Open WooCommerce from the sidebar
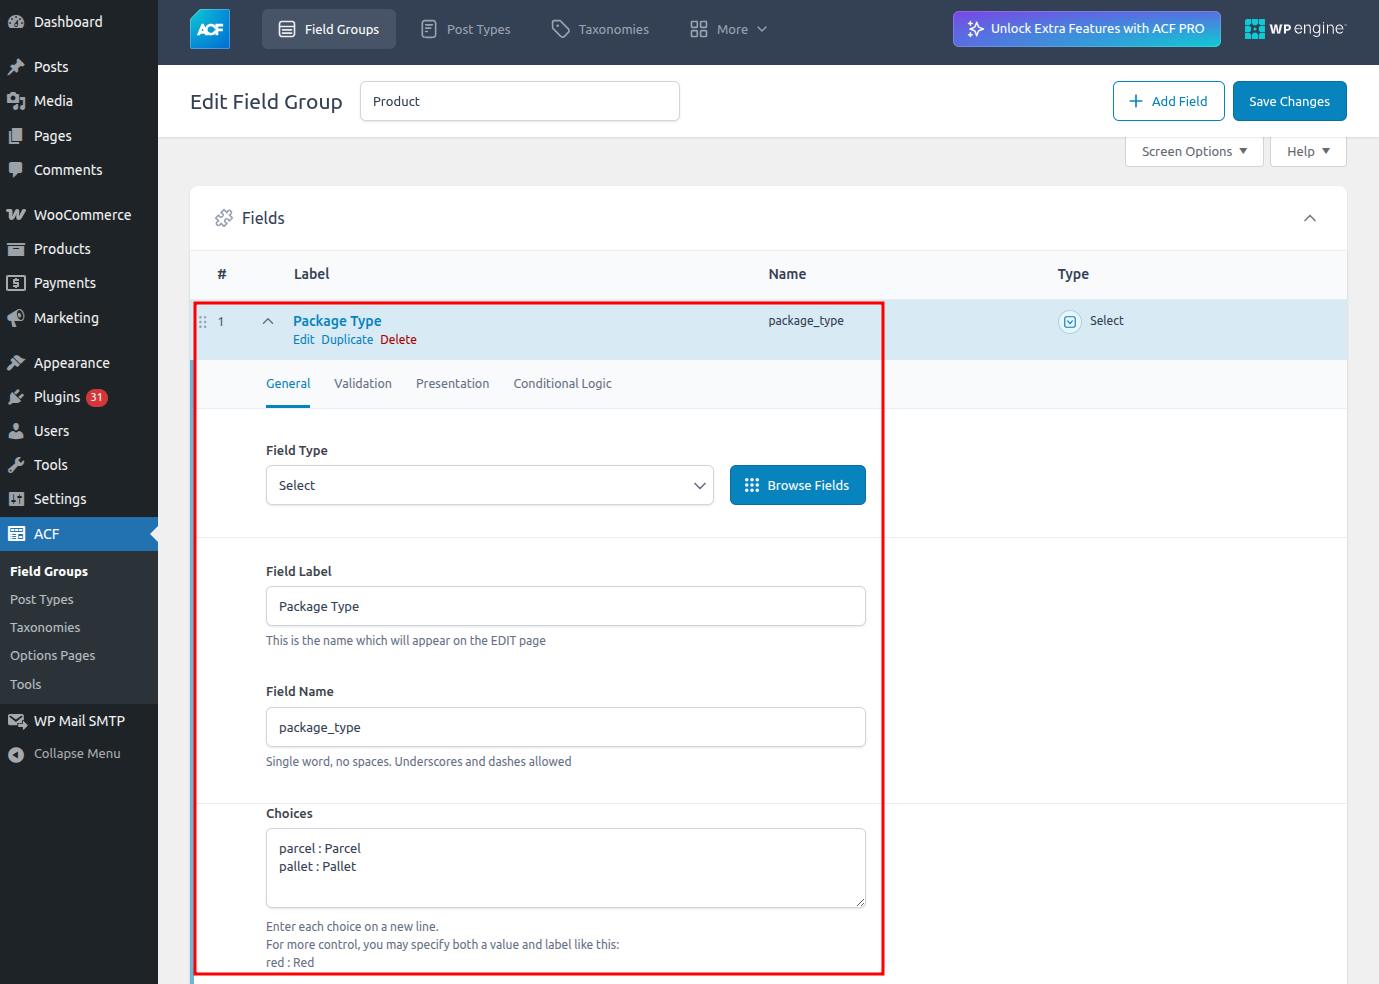 click(81, 215)
